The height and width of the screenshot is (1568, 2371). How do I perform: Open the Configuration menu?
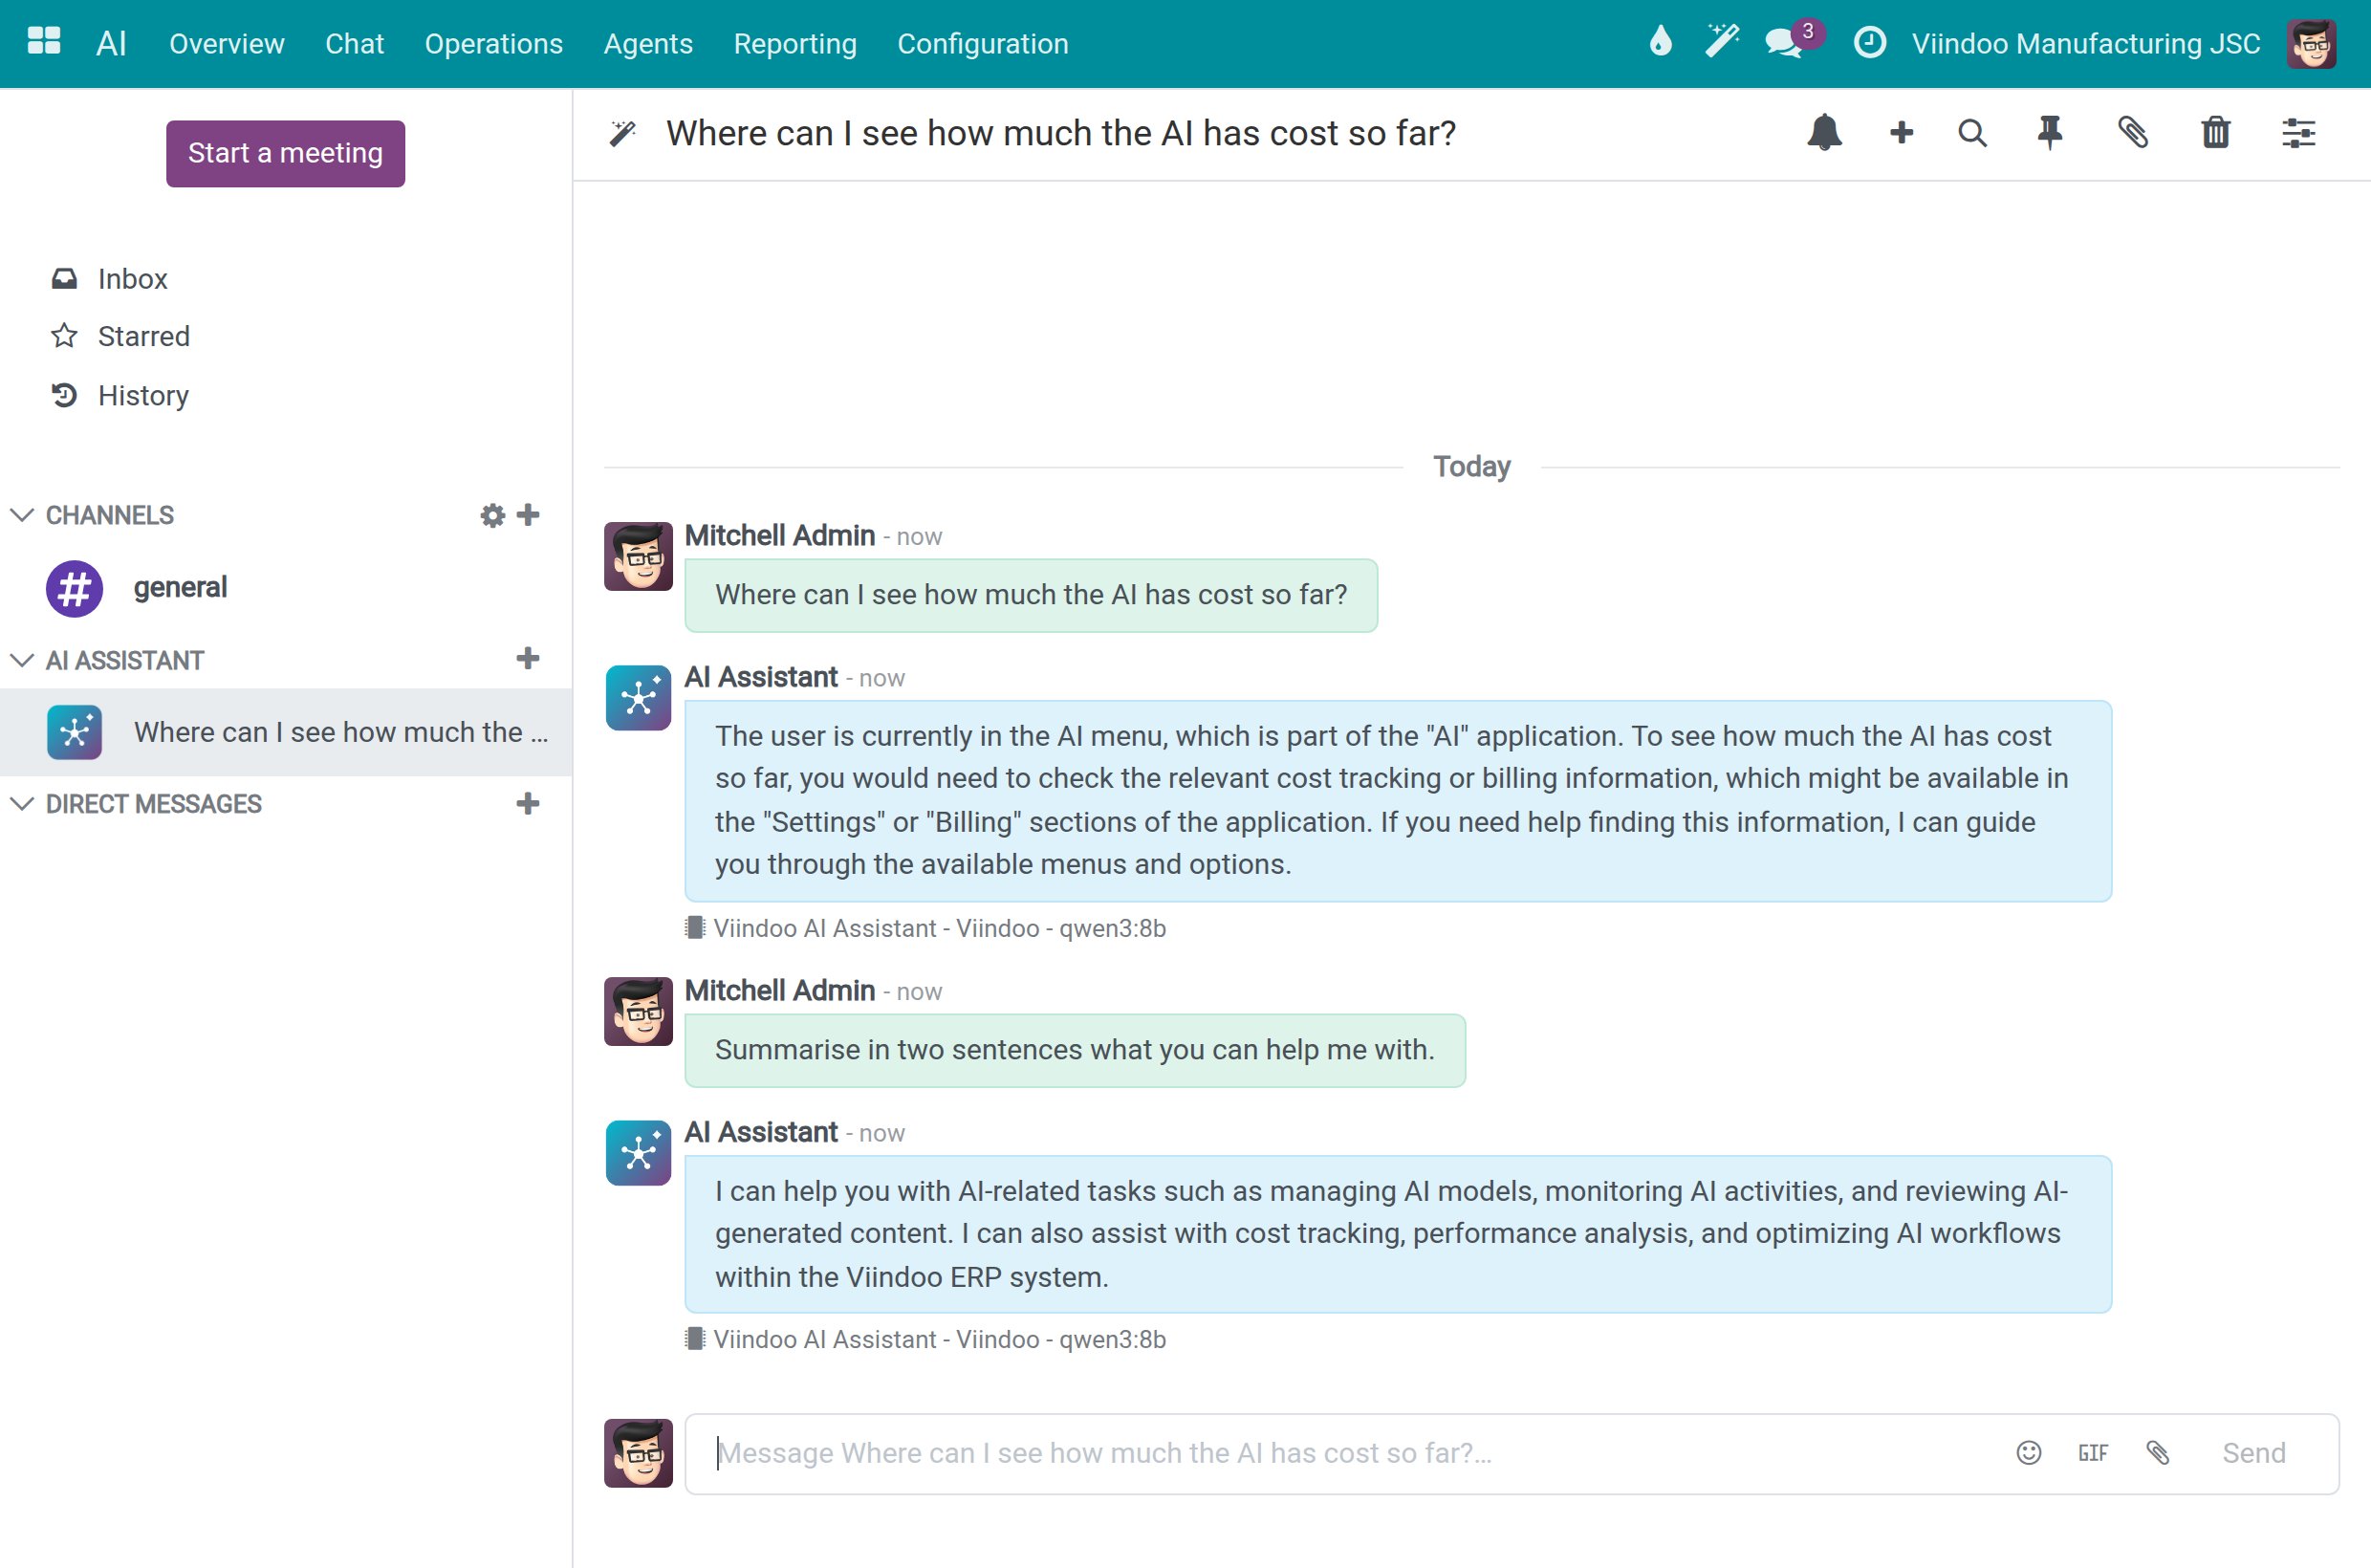tap(983, 44)
